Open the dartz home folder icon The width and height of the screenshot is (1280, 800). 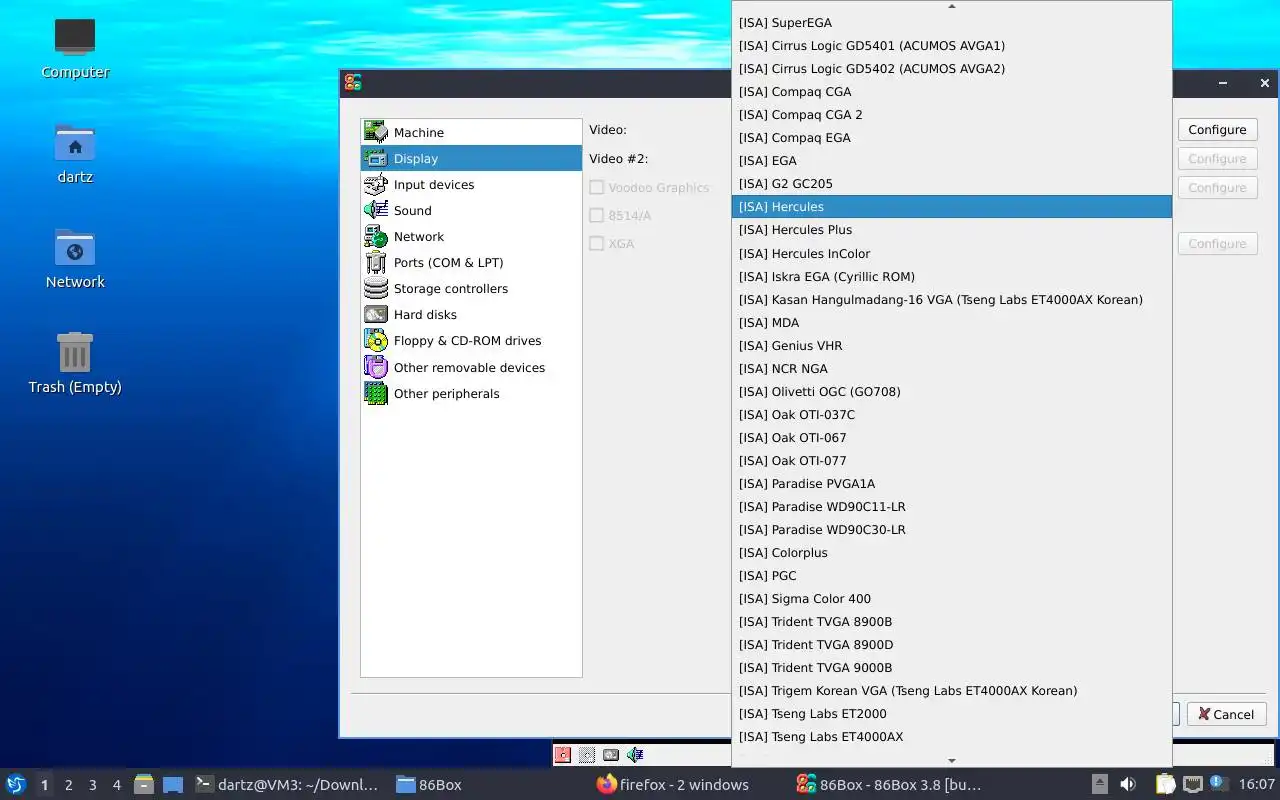[75, 153]
